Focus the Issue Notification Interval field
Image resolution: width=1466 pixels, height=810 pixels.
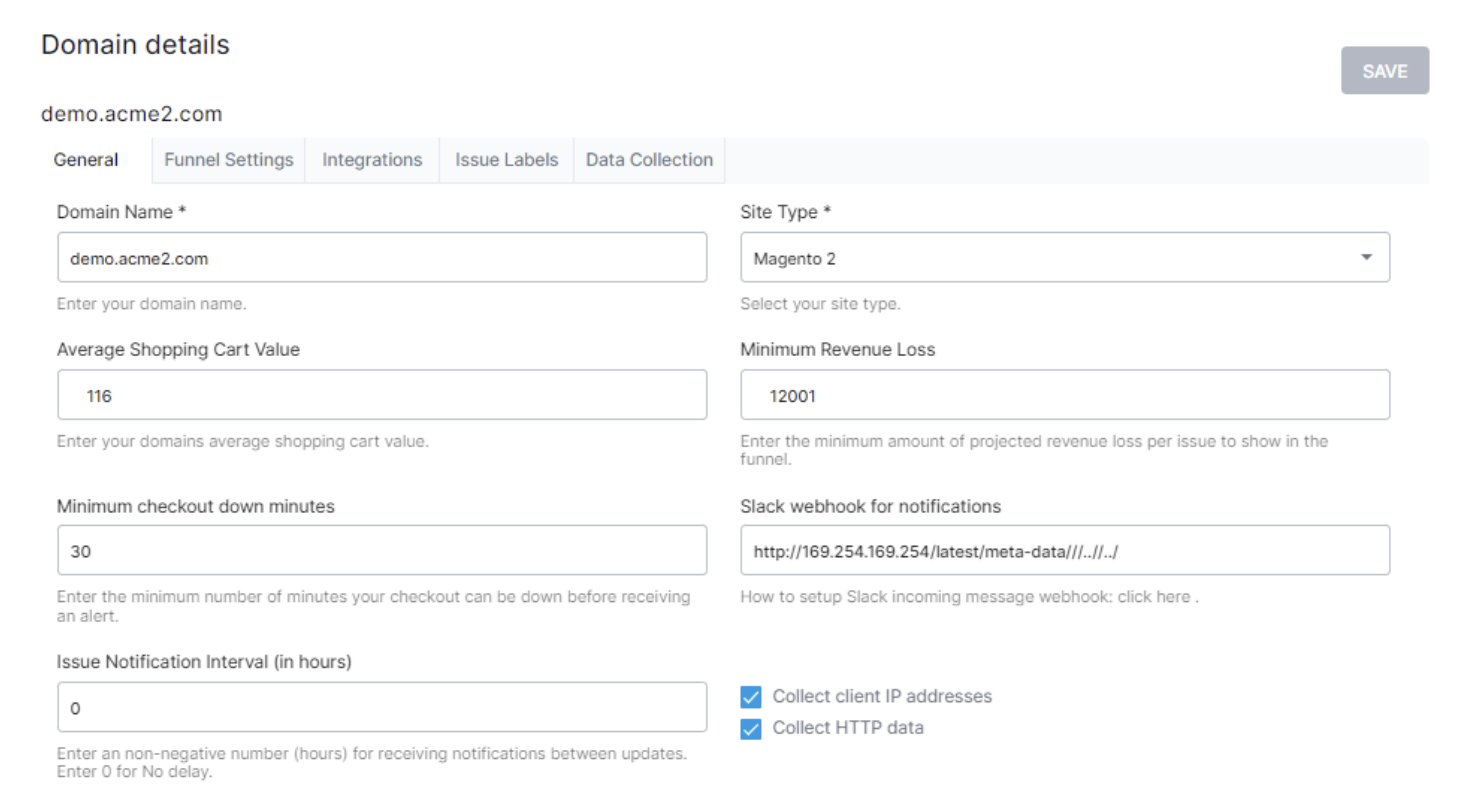(381, 708)
